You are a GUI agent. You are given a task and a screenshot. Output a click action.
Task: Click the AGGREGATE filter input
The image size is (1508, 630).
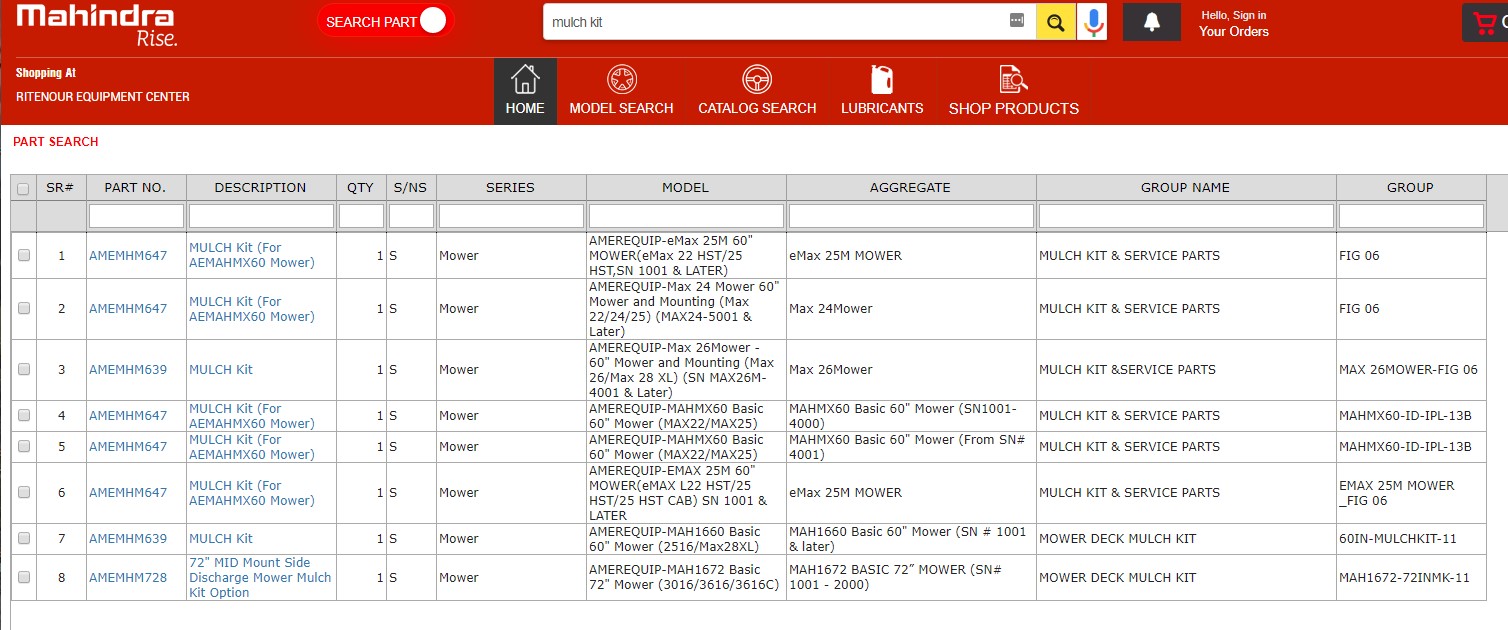tap(911, 216)
